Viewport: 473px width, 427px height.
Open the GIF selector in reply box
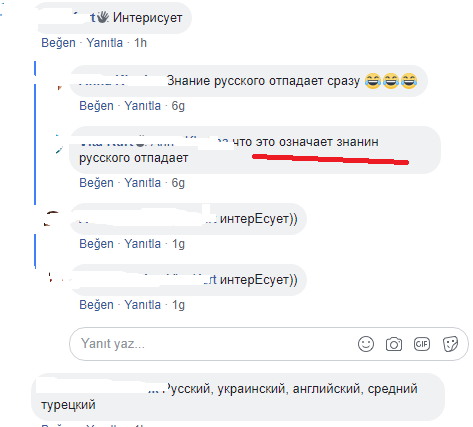tap(422, 344)
